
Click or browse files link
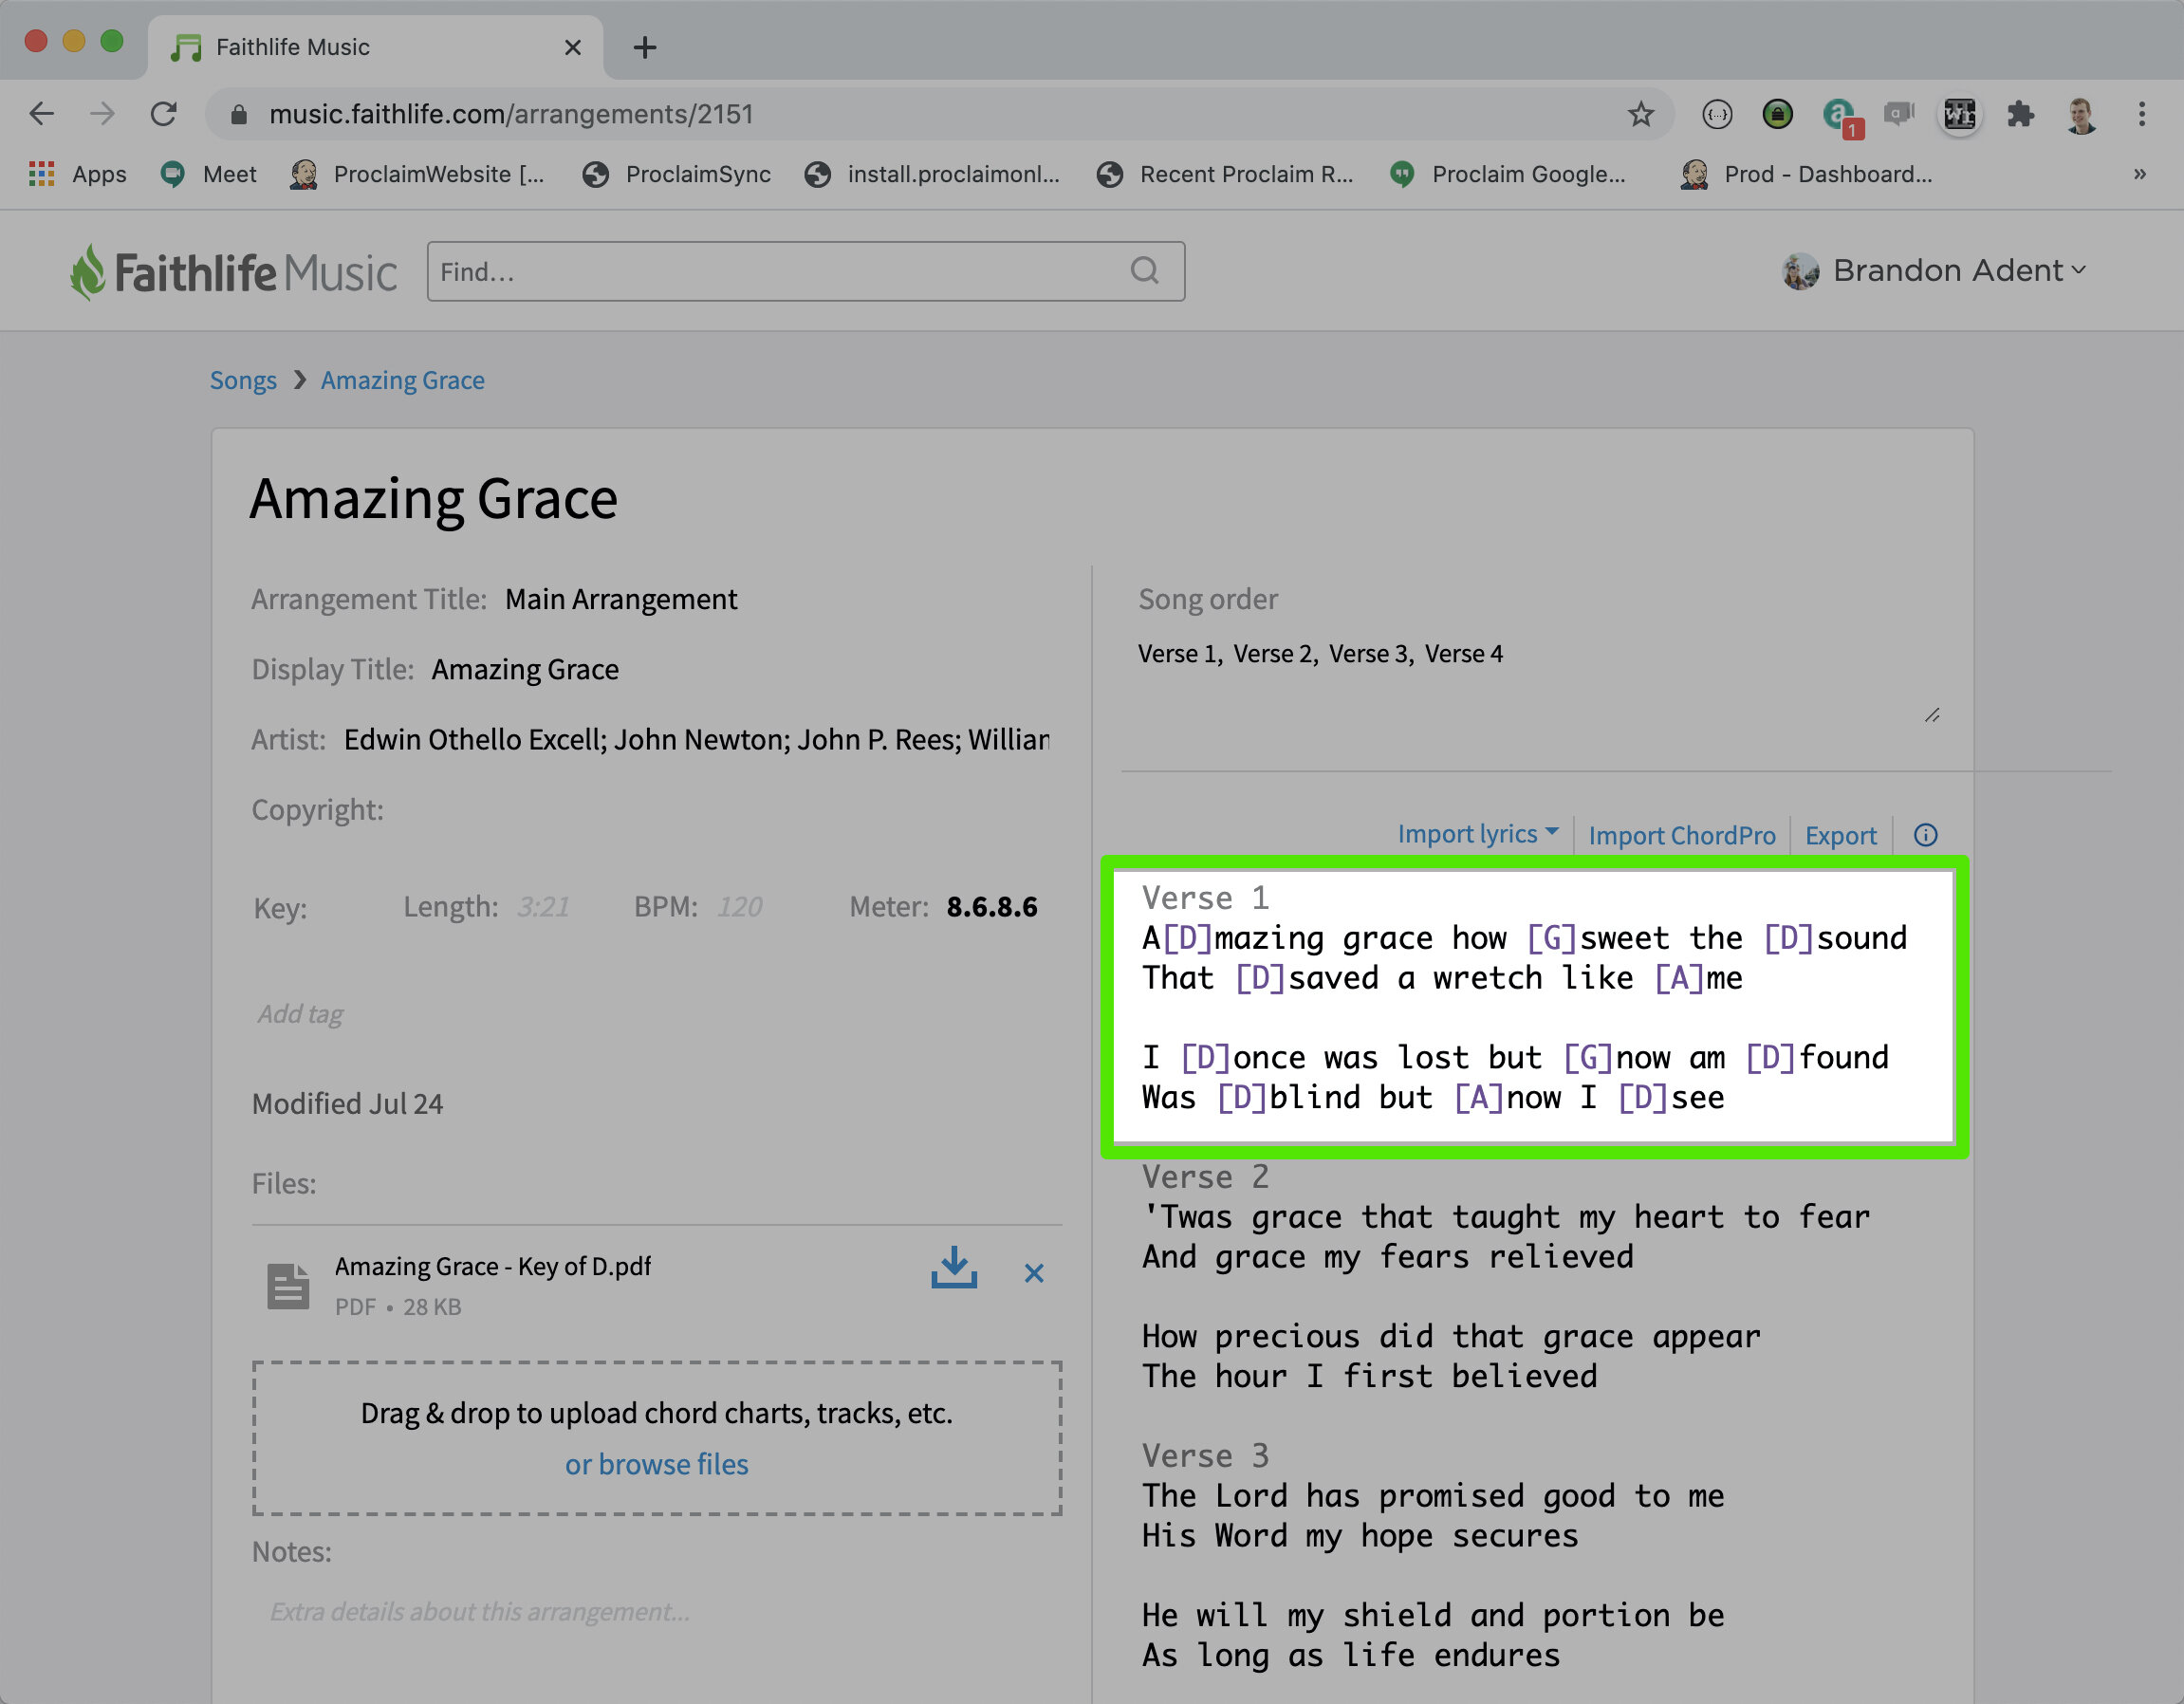[x=656, y=1464]
